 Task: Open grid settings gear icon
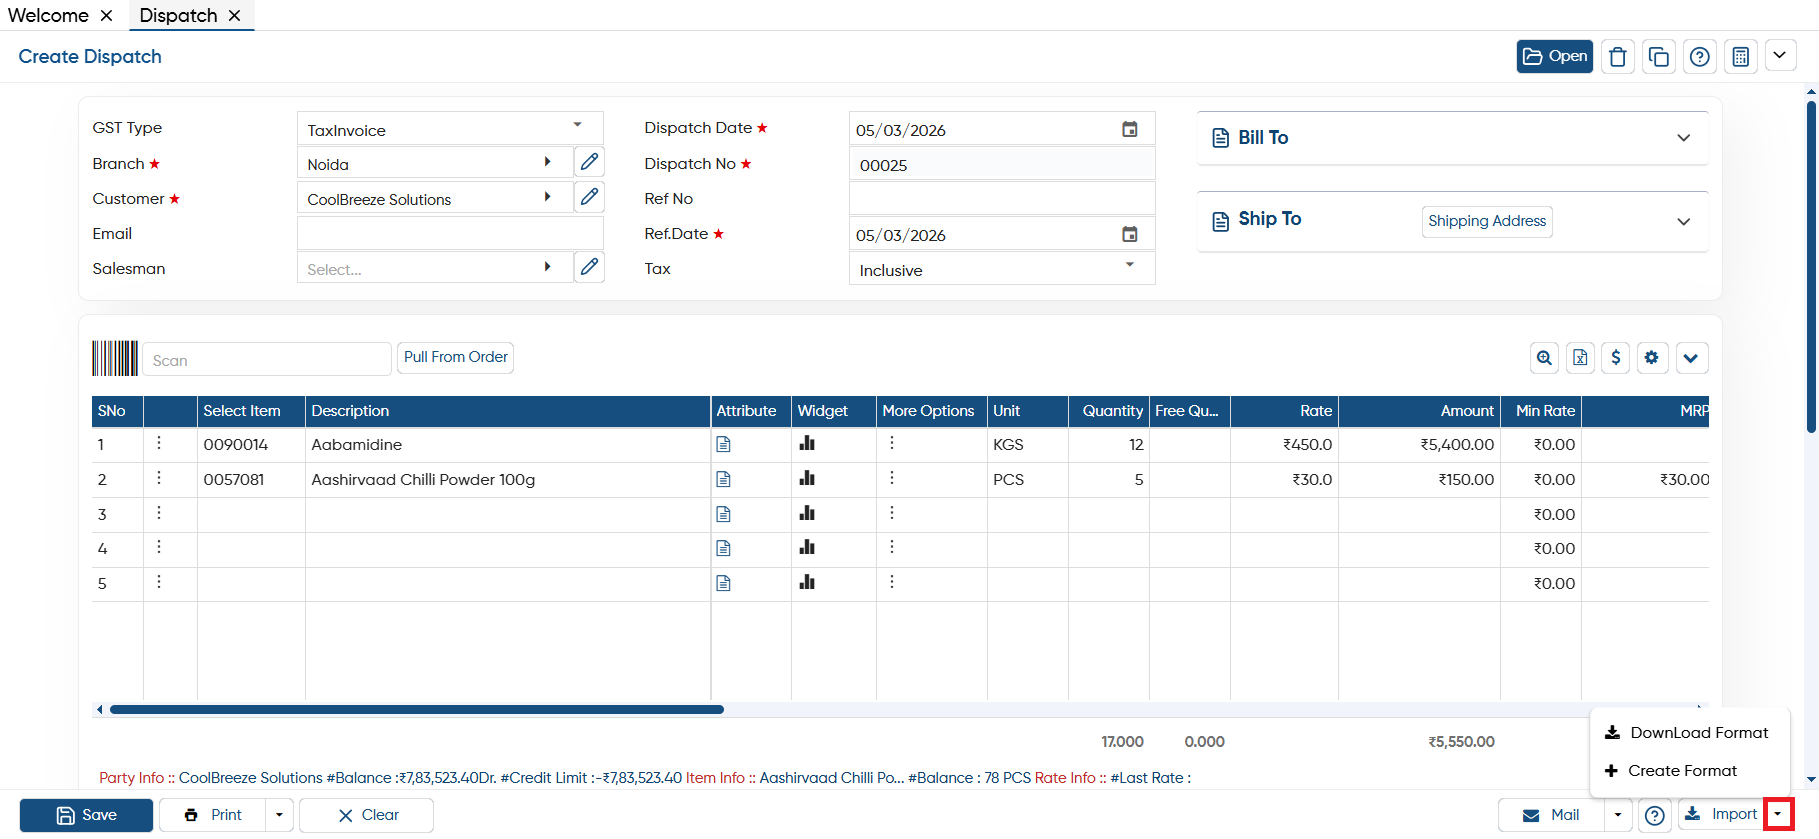coord(1651,358)
